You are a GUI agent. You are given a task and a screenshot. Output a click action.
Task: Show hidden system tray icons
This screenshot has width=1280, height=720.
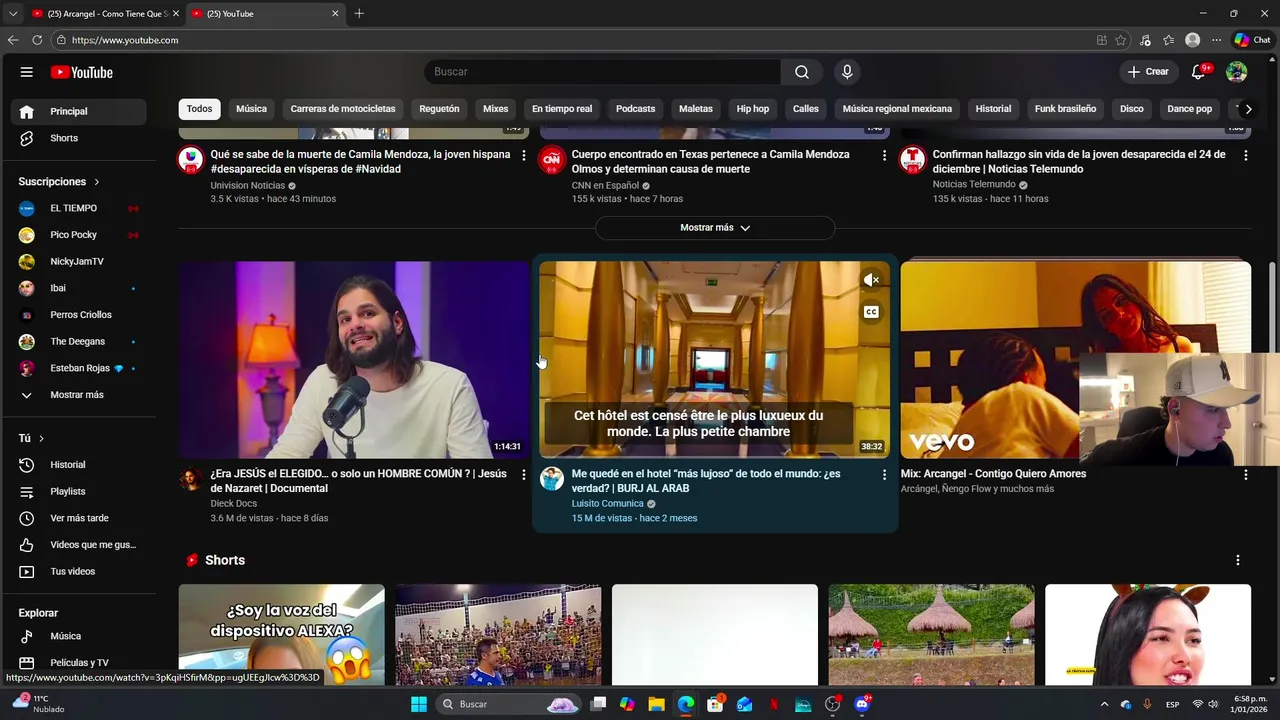(x=1104, y=704)
